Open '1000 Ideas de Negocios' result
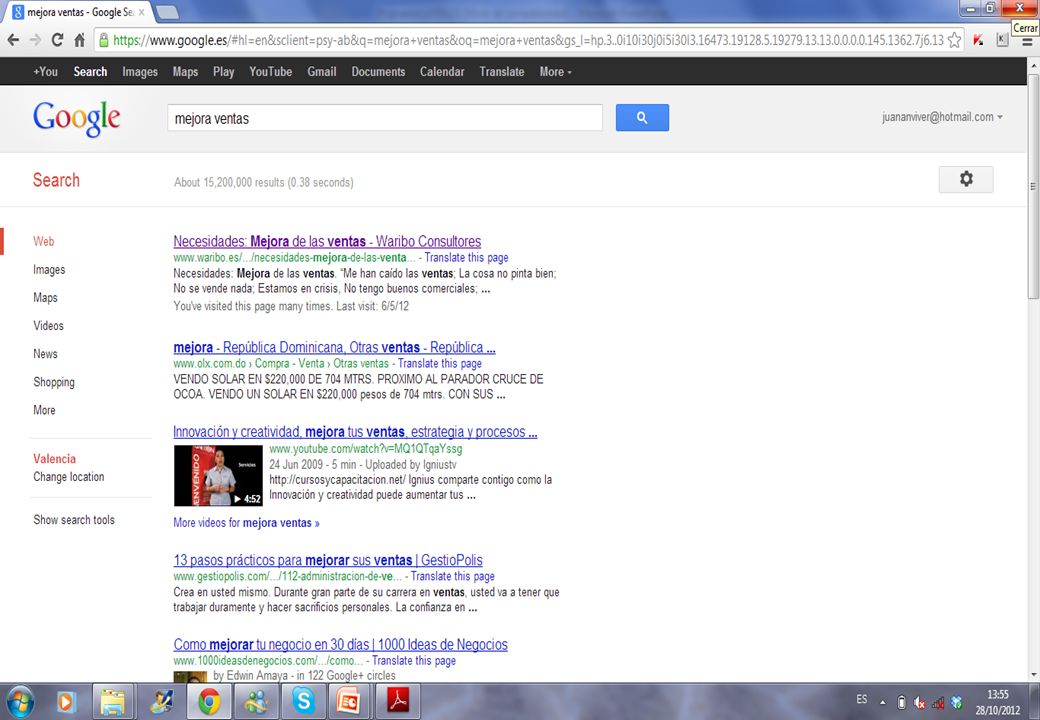Screen dimensions: 1040x720 (x=340, y=644)
